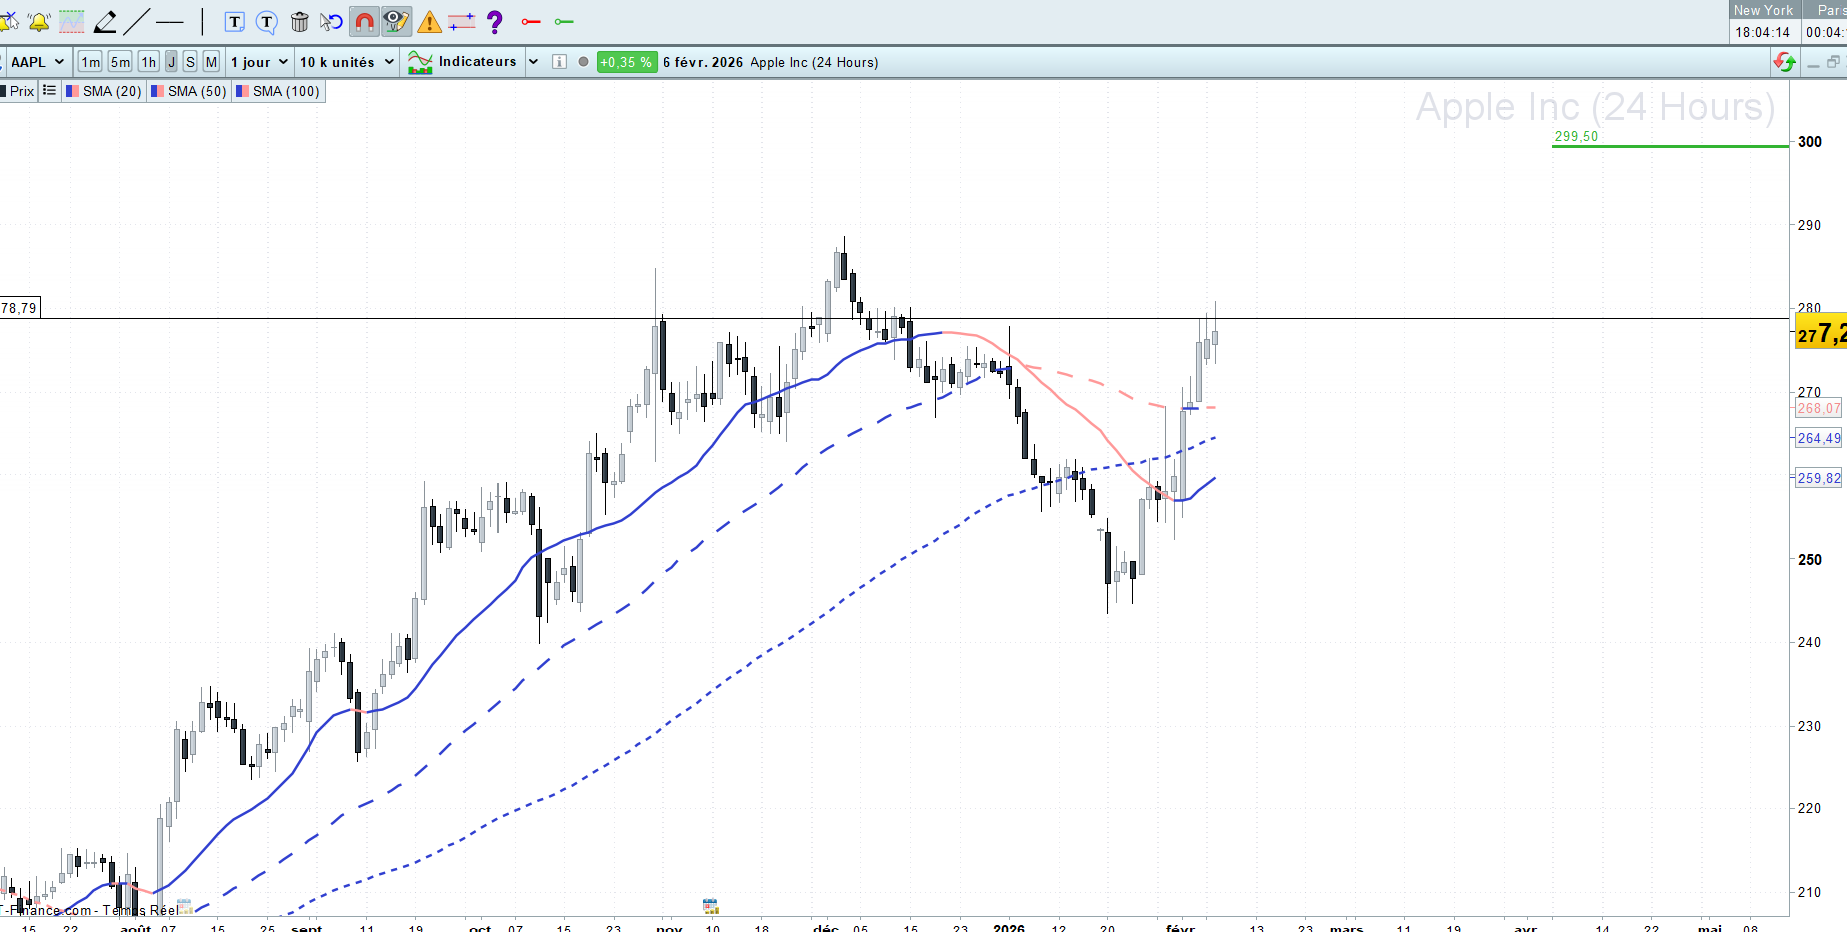Open the Indicateurs button
Viewport: 1847px width, 932px height.
coord(464,62)
